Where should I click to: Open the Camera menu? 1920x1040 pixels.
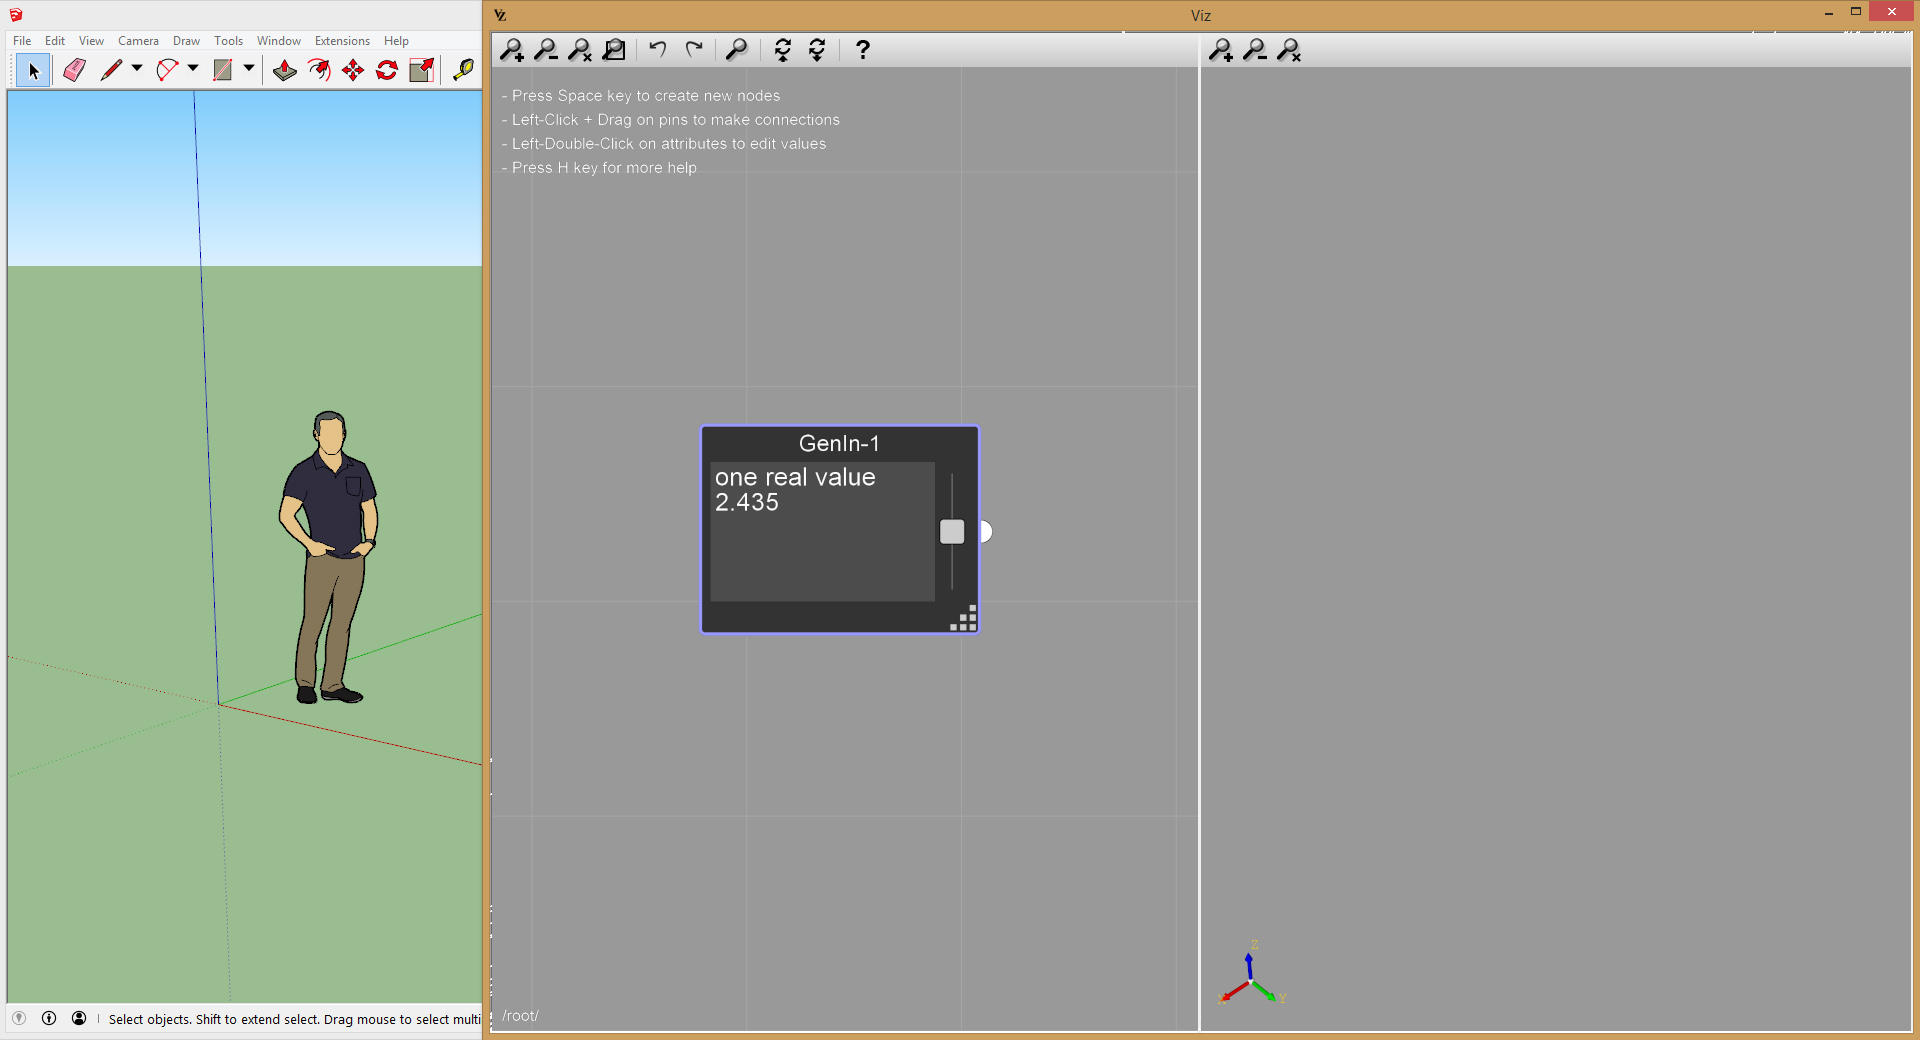pyautogui.click(x=138, y=41)
